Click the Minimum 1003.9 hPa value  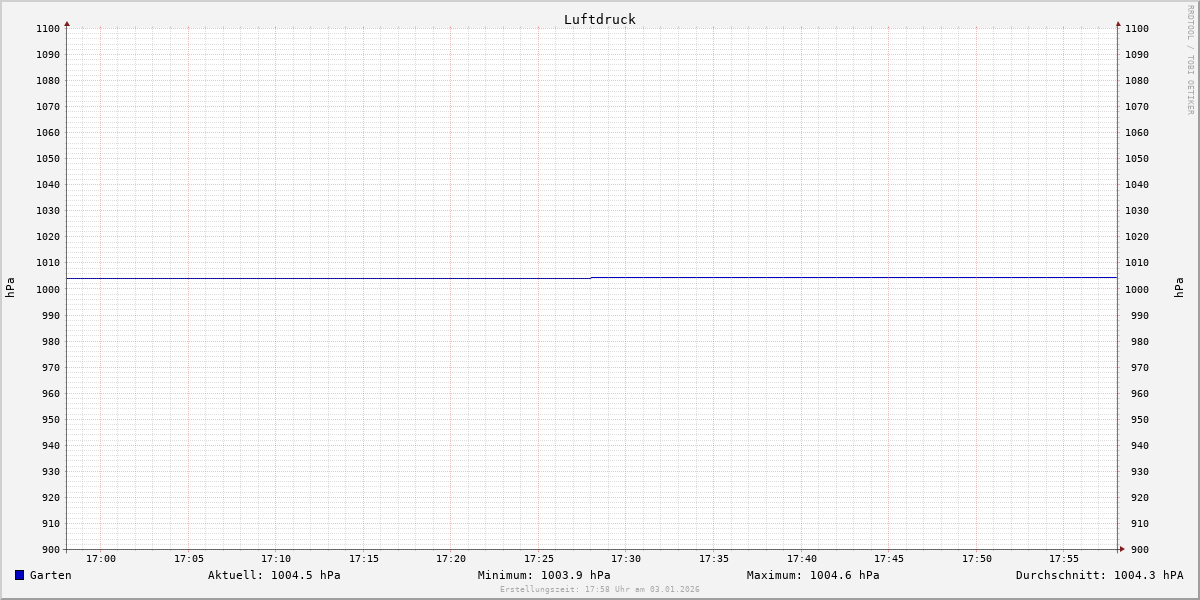click(x=544, y=575)
